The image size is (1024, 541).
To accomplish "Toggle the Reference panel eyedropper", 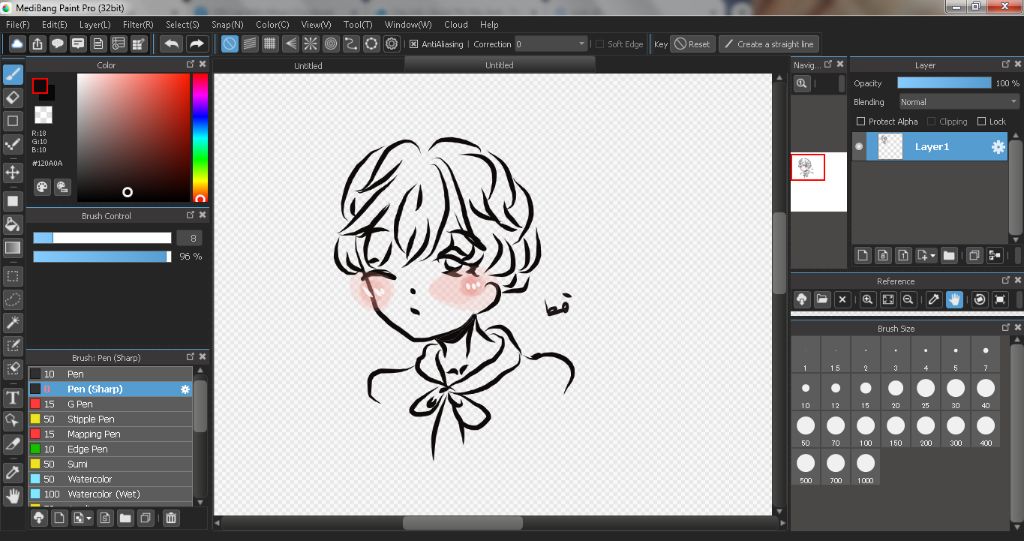I will pyautogui.click(x=935, y=299).
